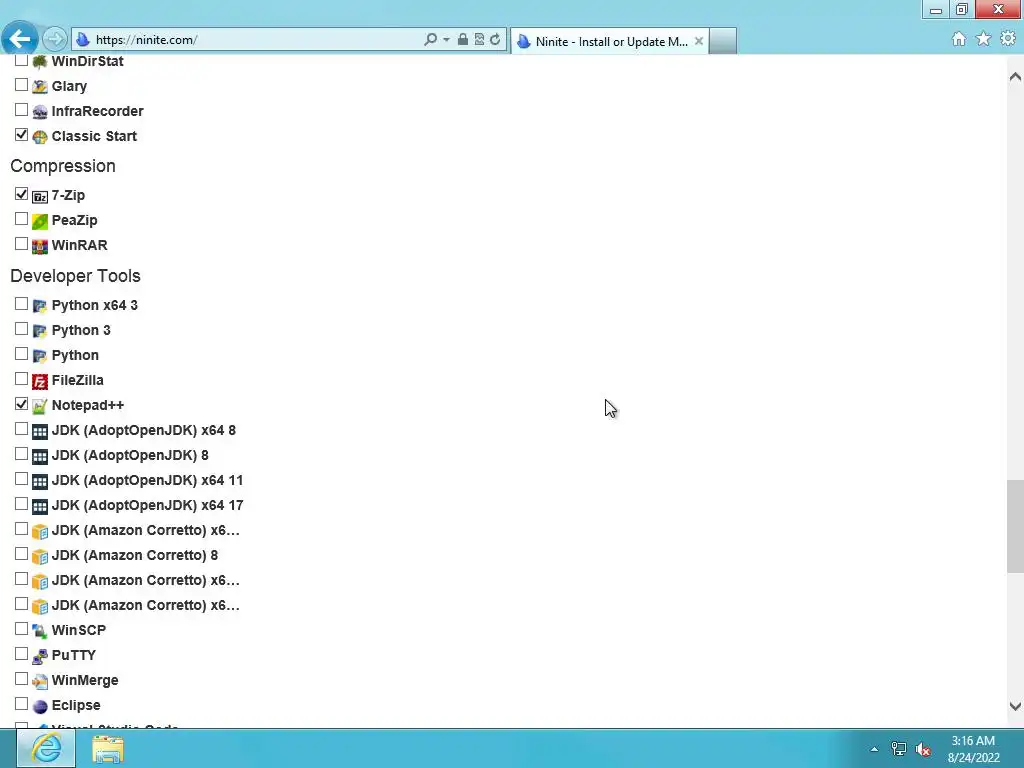Click the Classic Start icon
This screenshot has width=1024, height=768.
(40, 136)
